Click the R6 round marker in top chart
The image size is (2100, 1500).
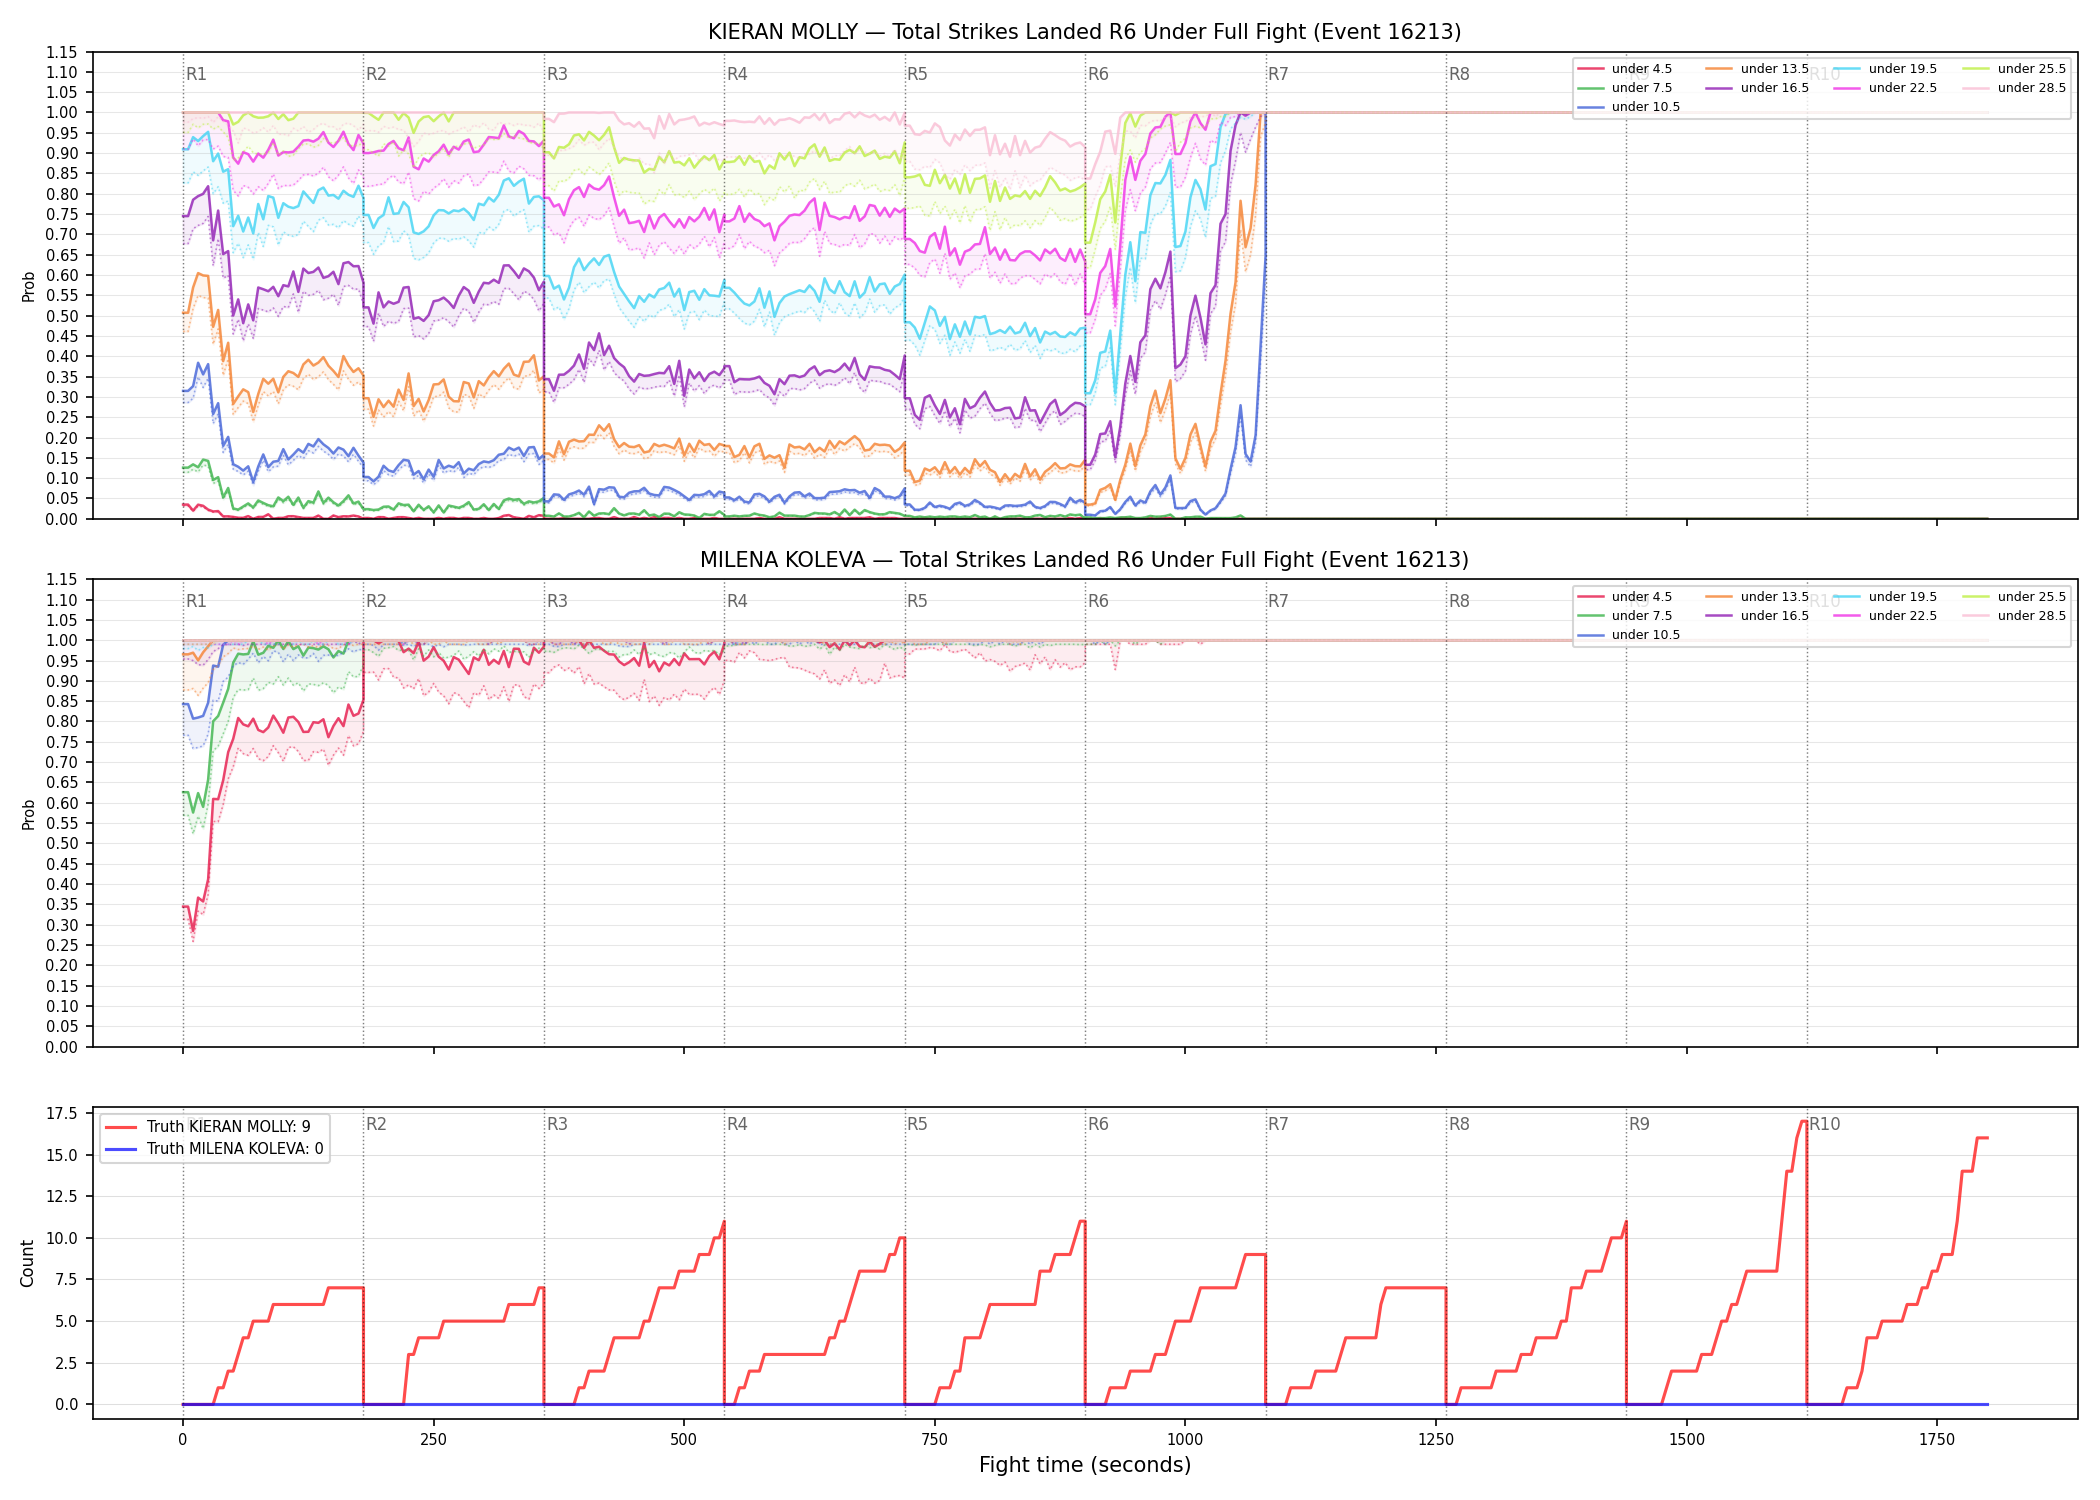coord(1098,74)
